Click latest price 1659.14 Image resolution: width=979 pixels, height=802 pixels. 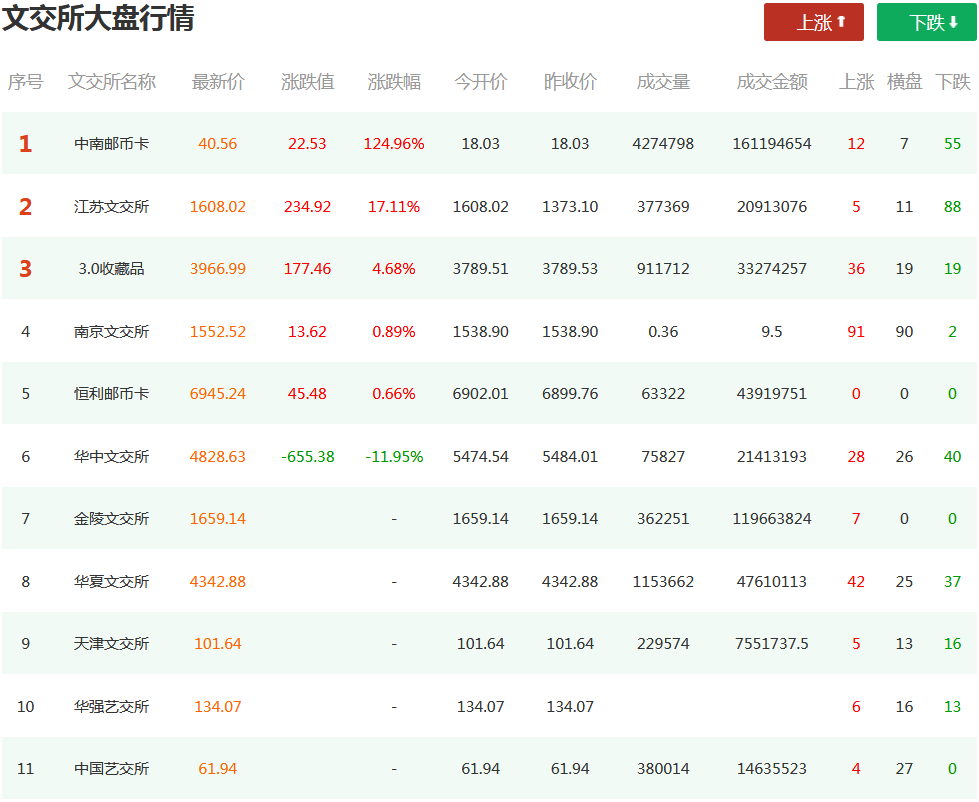(218, 519)
